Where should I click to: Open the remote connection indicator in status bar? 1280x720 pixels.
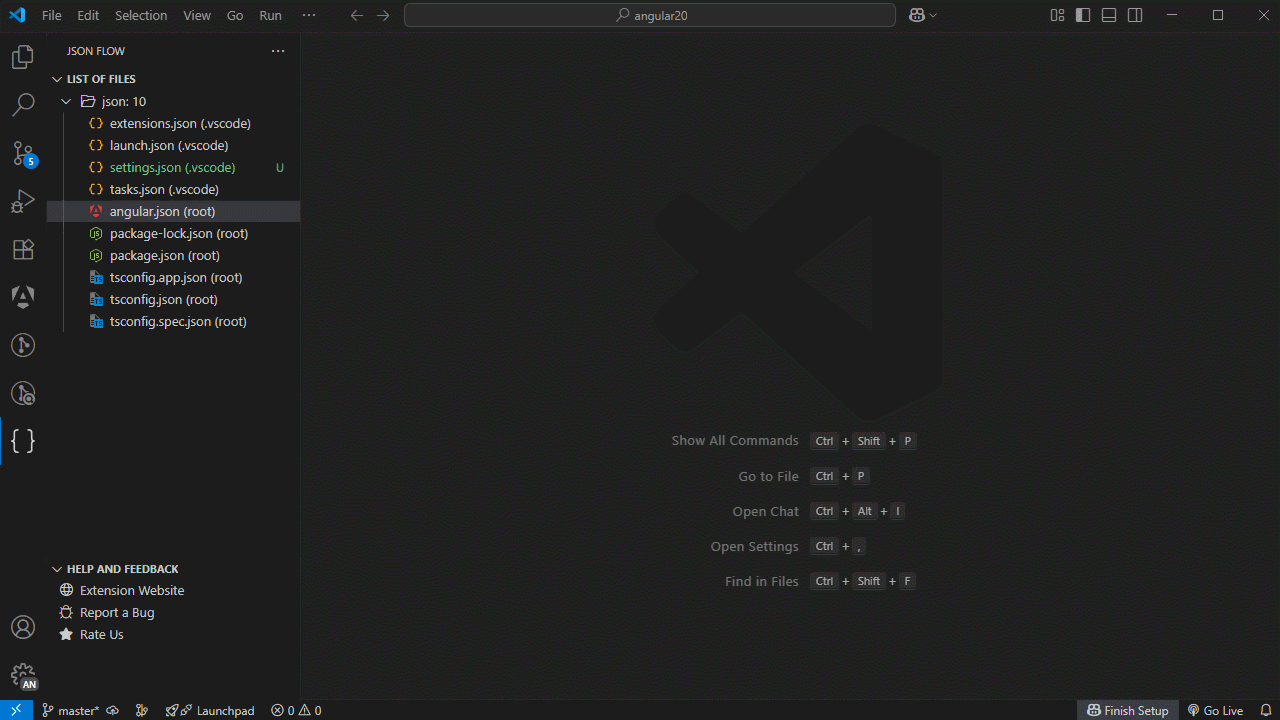pos(14,710)
